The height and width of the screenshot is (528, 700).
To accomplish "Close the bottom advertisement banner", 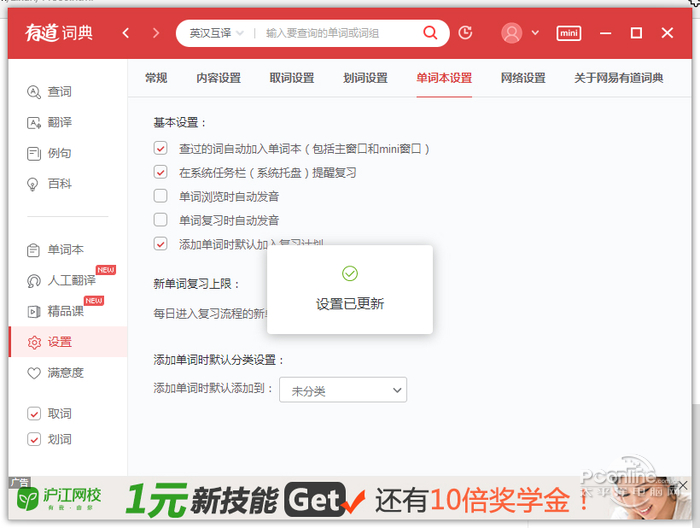I will (683, 485).
